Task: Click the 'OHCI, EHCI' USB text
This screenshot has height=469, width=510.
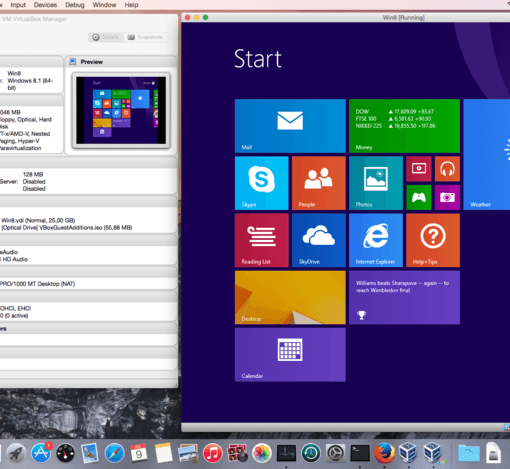Action: pos(15,309)
